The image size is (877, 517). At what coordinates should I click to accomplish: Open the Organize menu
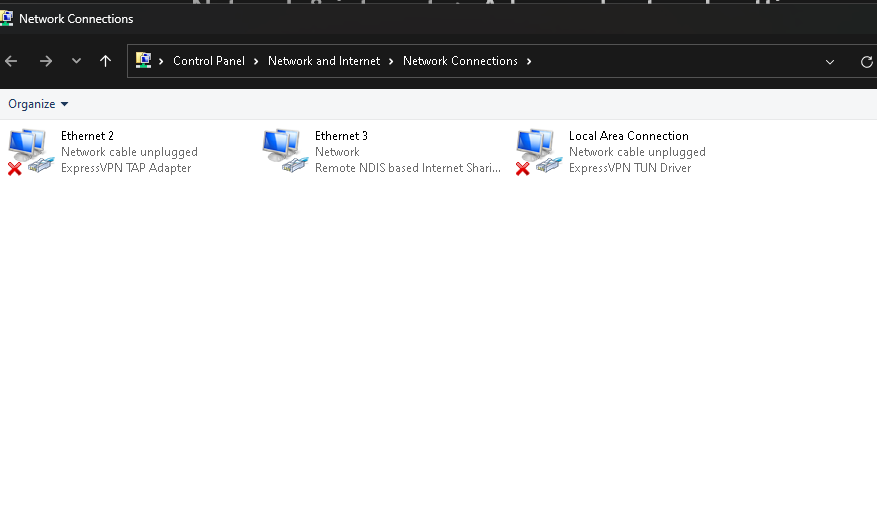(x=38, y=104)
